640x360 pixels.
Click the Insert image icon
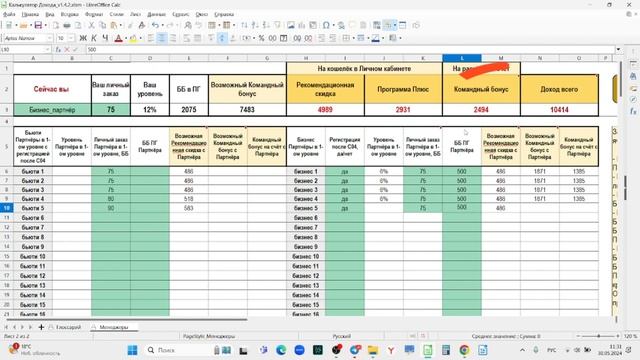[x=291, y=25]
